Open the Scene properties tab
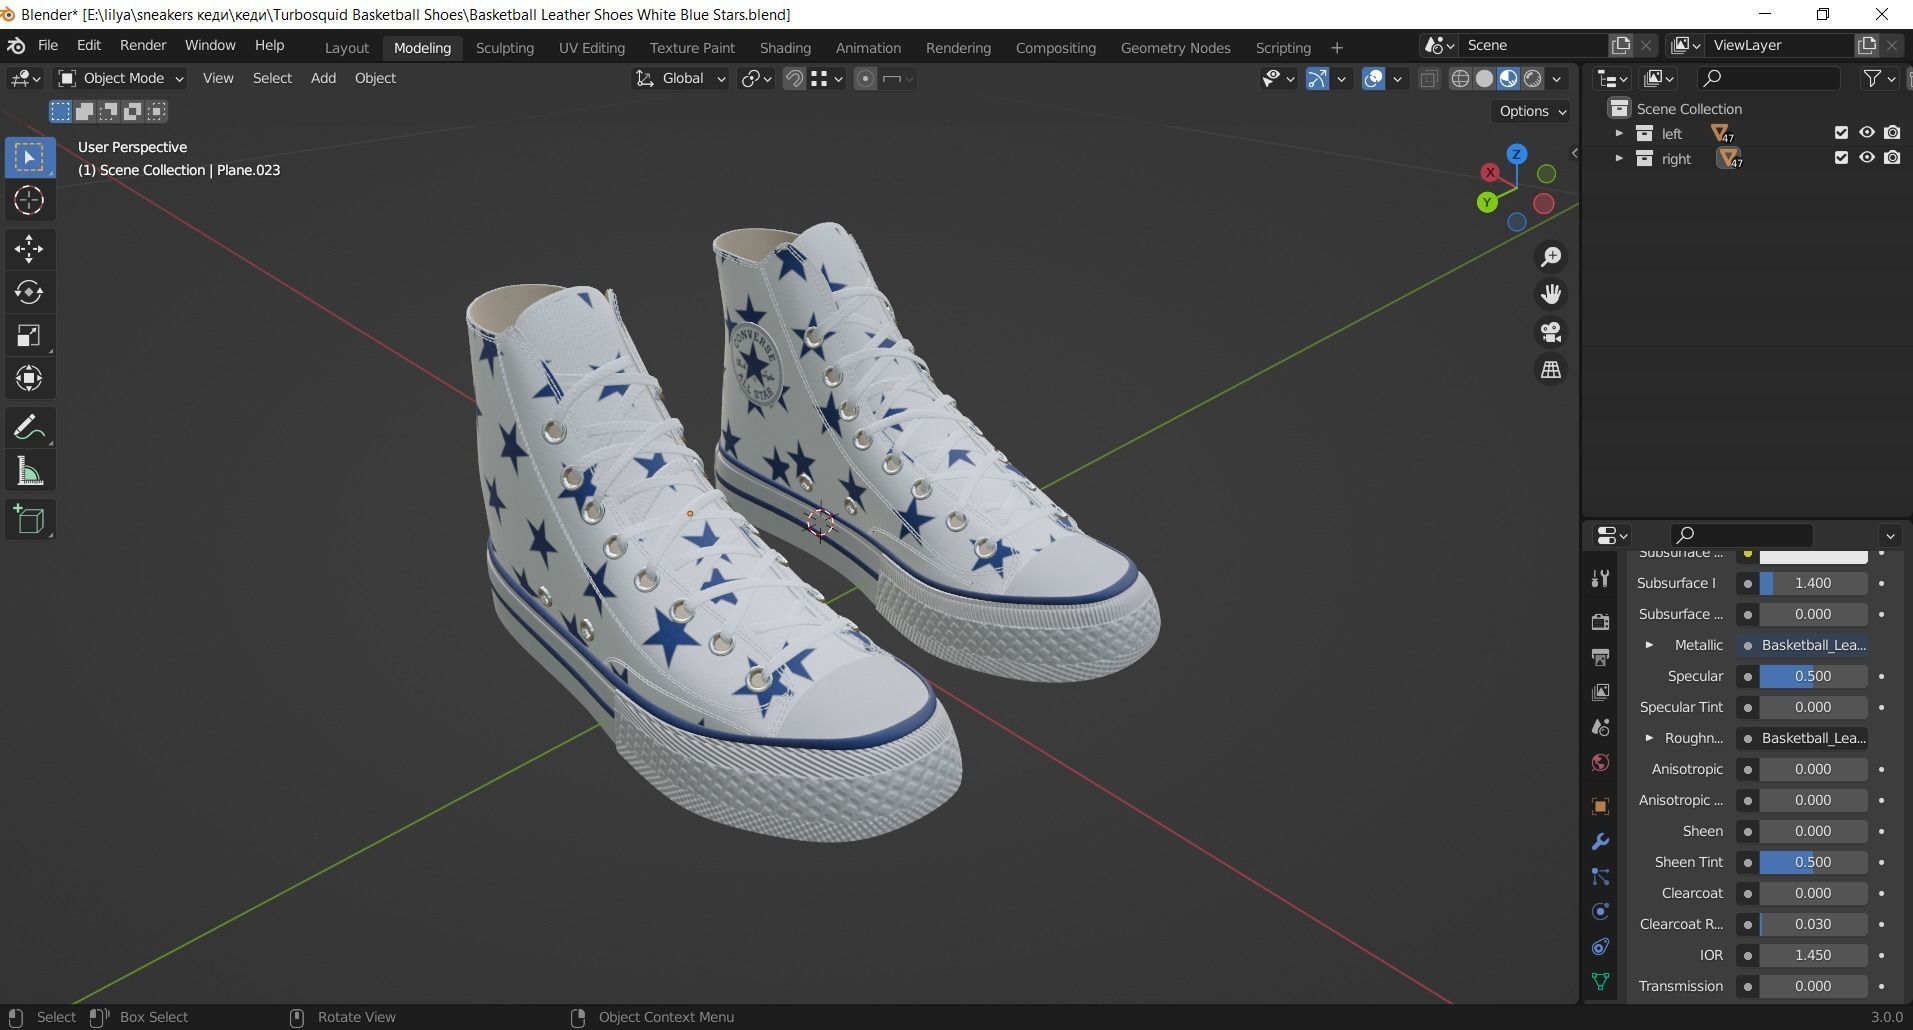 point(1600,727)
